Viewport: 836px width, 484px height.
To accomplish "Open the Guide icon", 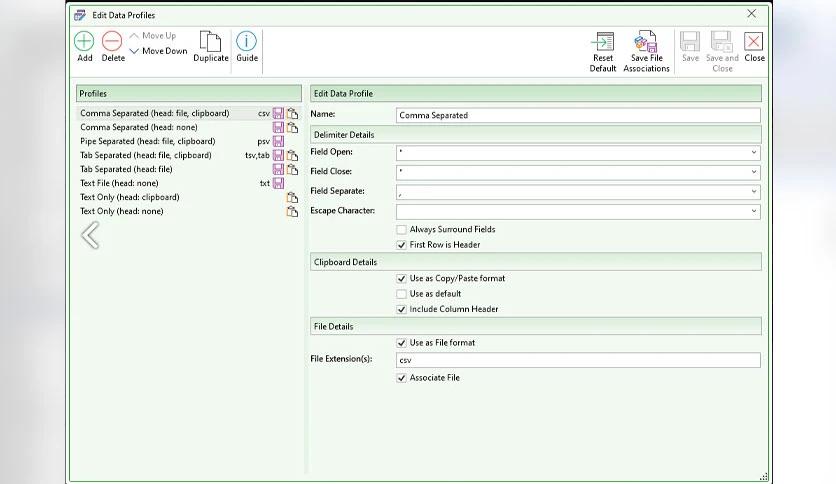I will coord(246,42).
